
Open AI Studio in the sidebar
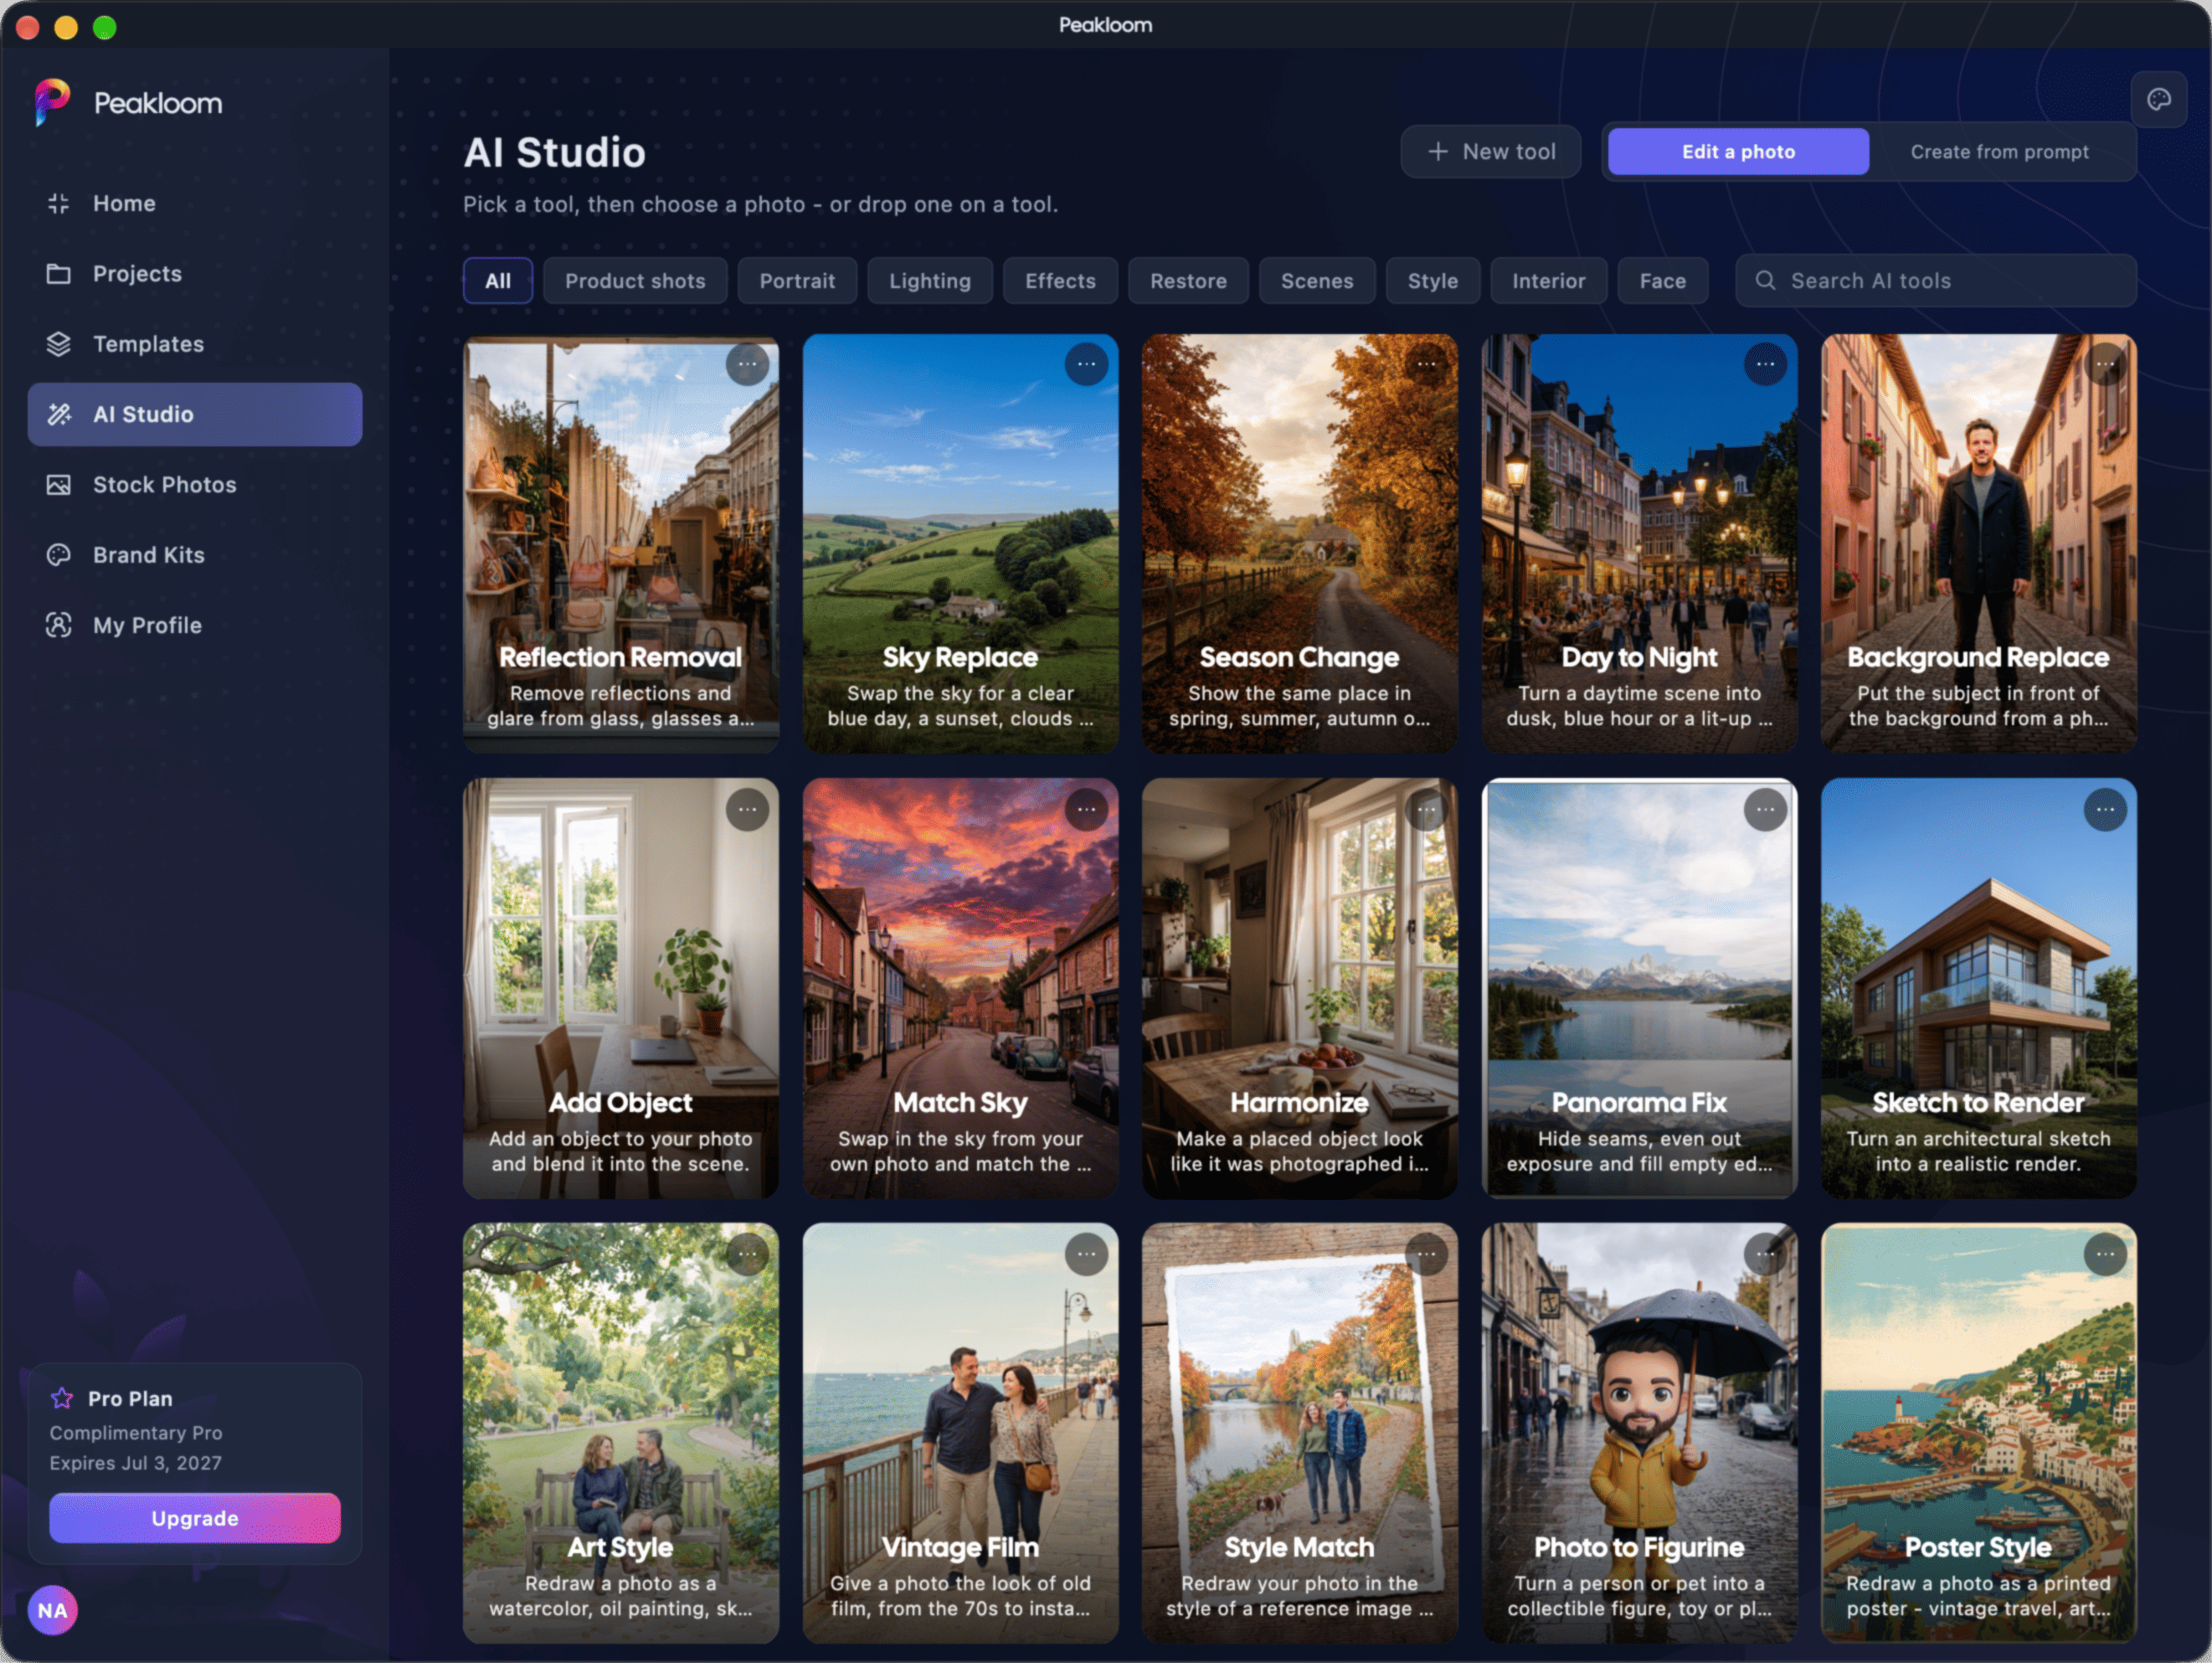[x=195, y=414]
